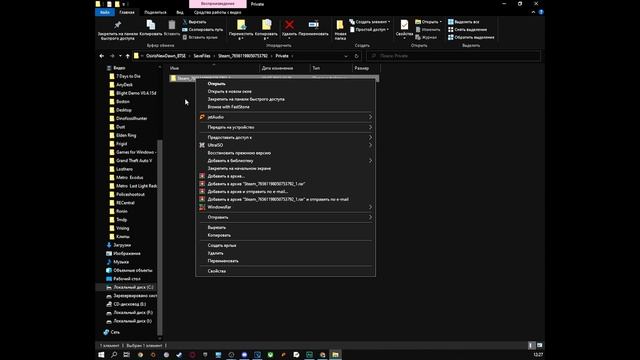Screen dimensions: 640x360
Task: Choose Добавить в архив... entry
Action: [x=285, y=176]
